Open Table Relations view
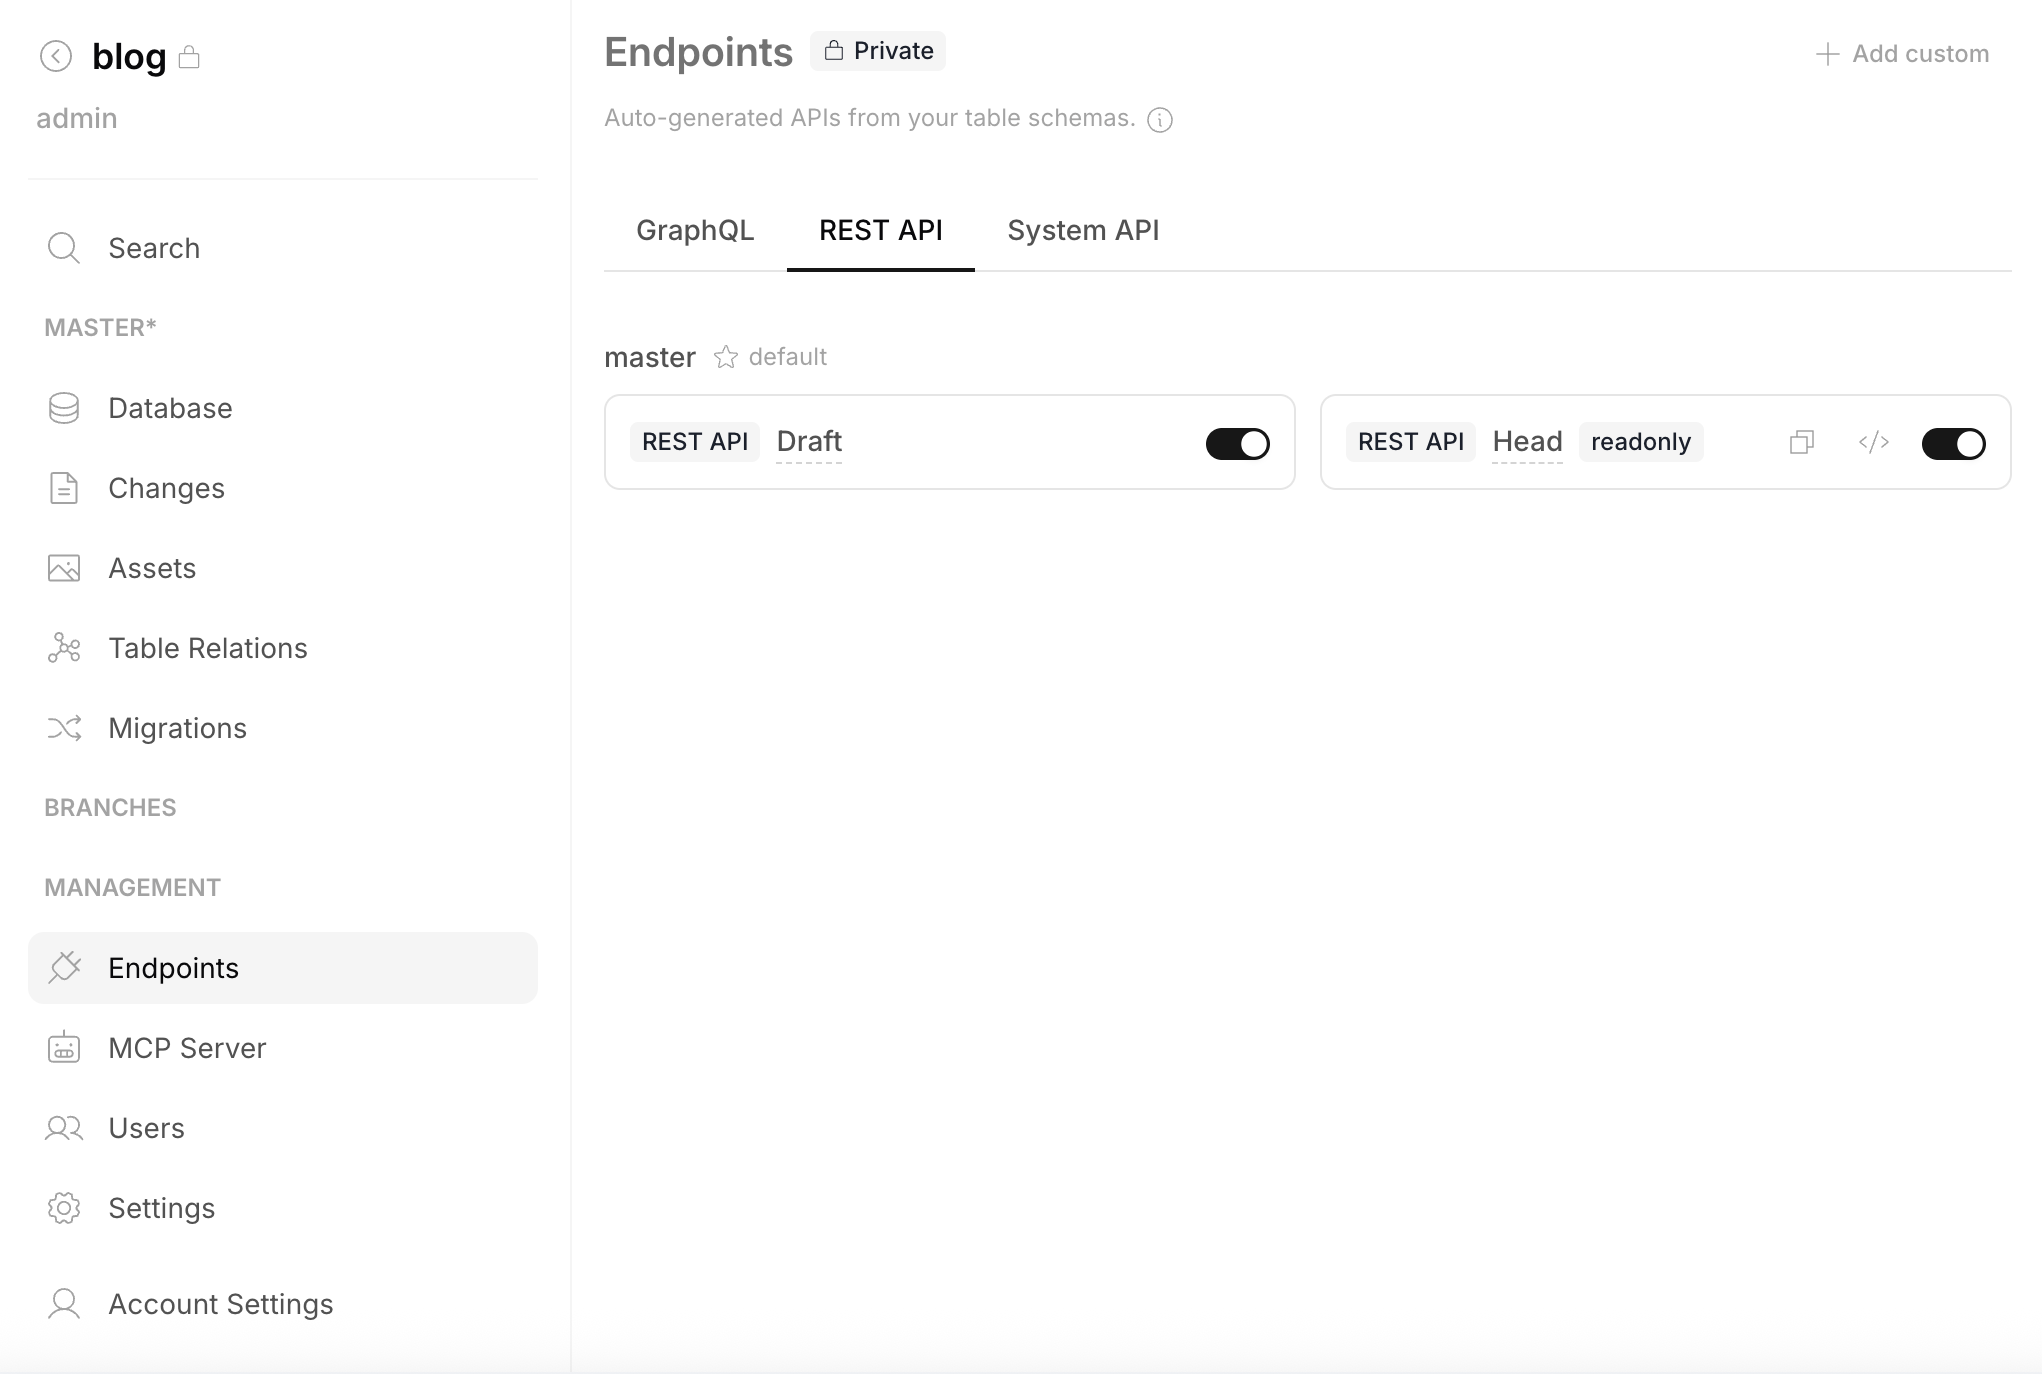2042x1374 pixels. 207,648
